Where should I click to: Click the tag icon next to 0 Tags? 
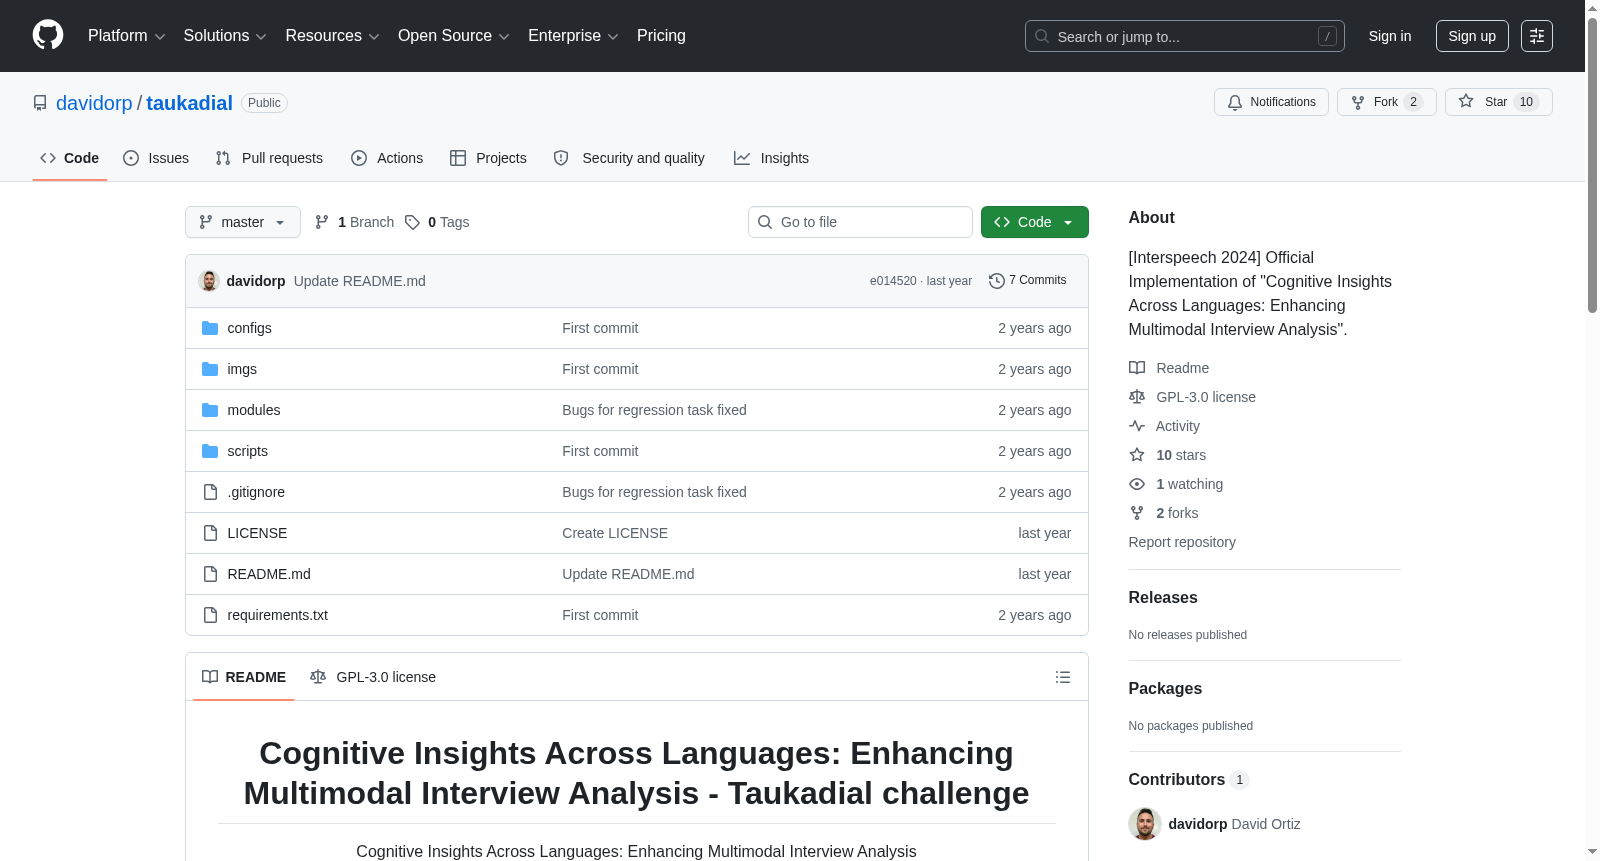pos(412,222)
